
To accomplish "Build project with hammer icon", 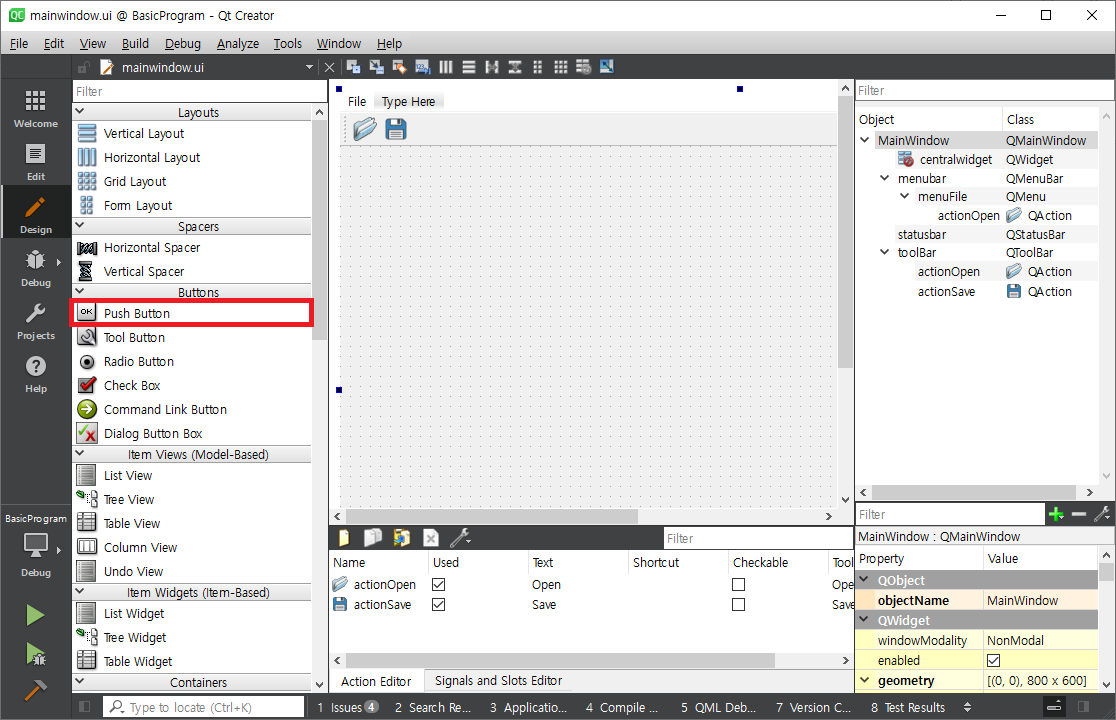I will (x=35, y=689).
